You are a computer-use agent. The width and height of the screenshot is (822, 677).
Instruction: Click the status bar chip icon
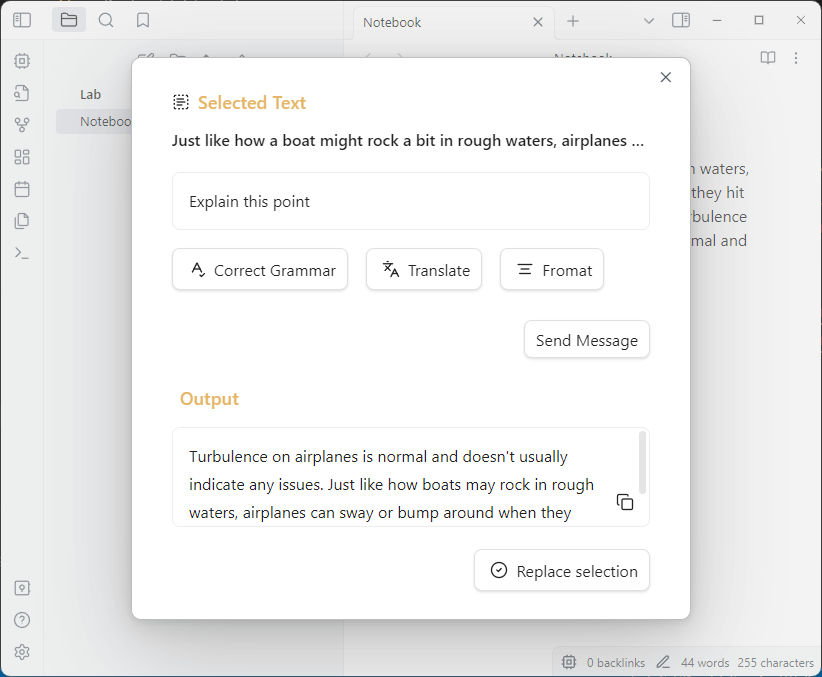(569, 662)
